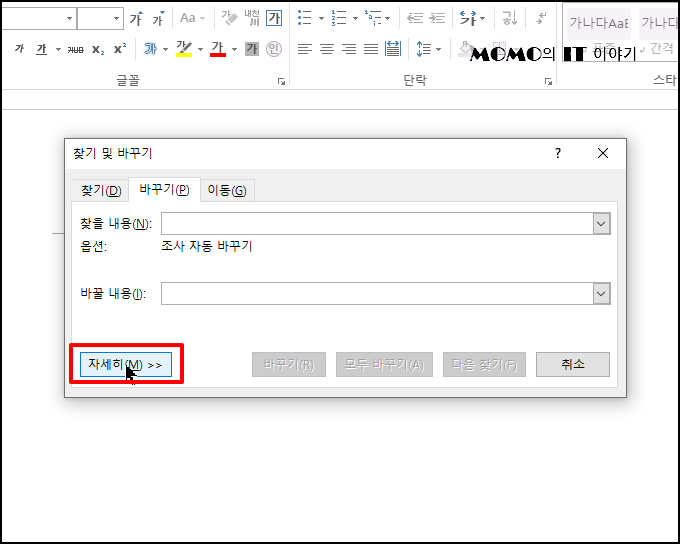Open text effects dropdown arrow
The image size is (680, 544).
(165, 49)
